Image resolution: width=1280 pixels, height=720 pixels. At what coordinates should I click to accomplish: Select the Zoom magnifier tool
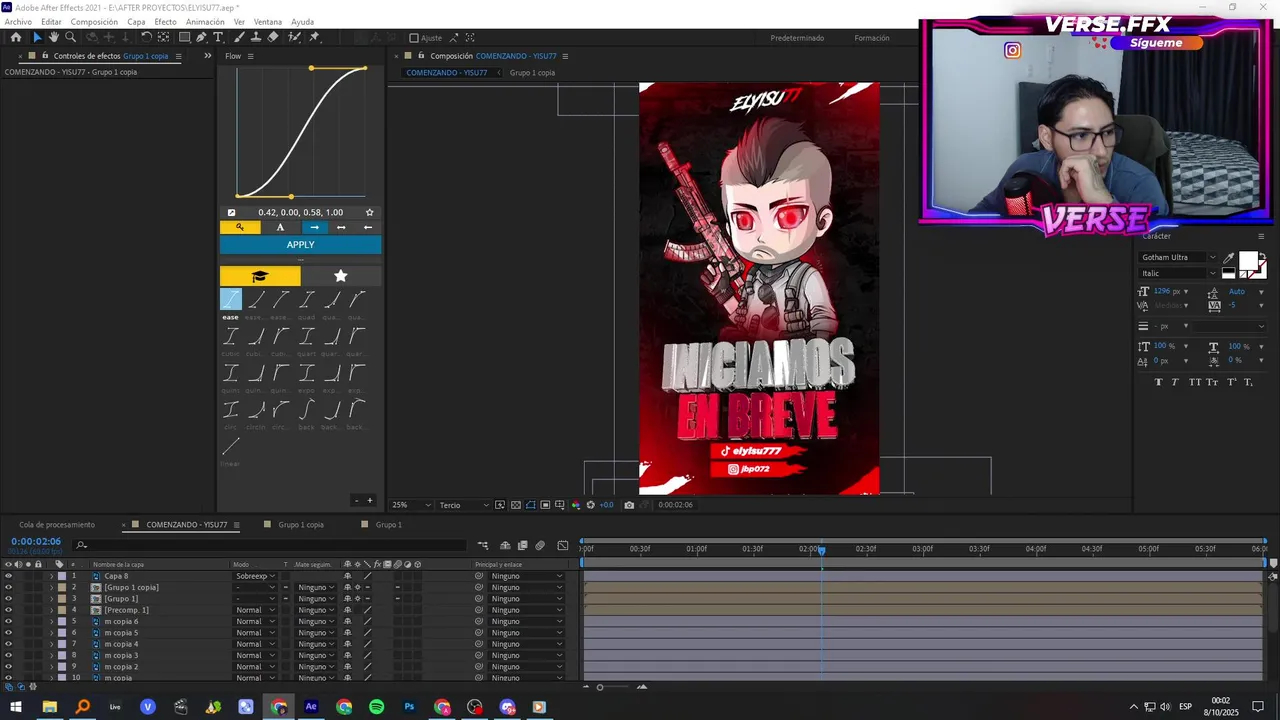[x=70, y=37]
